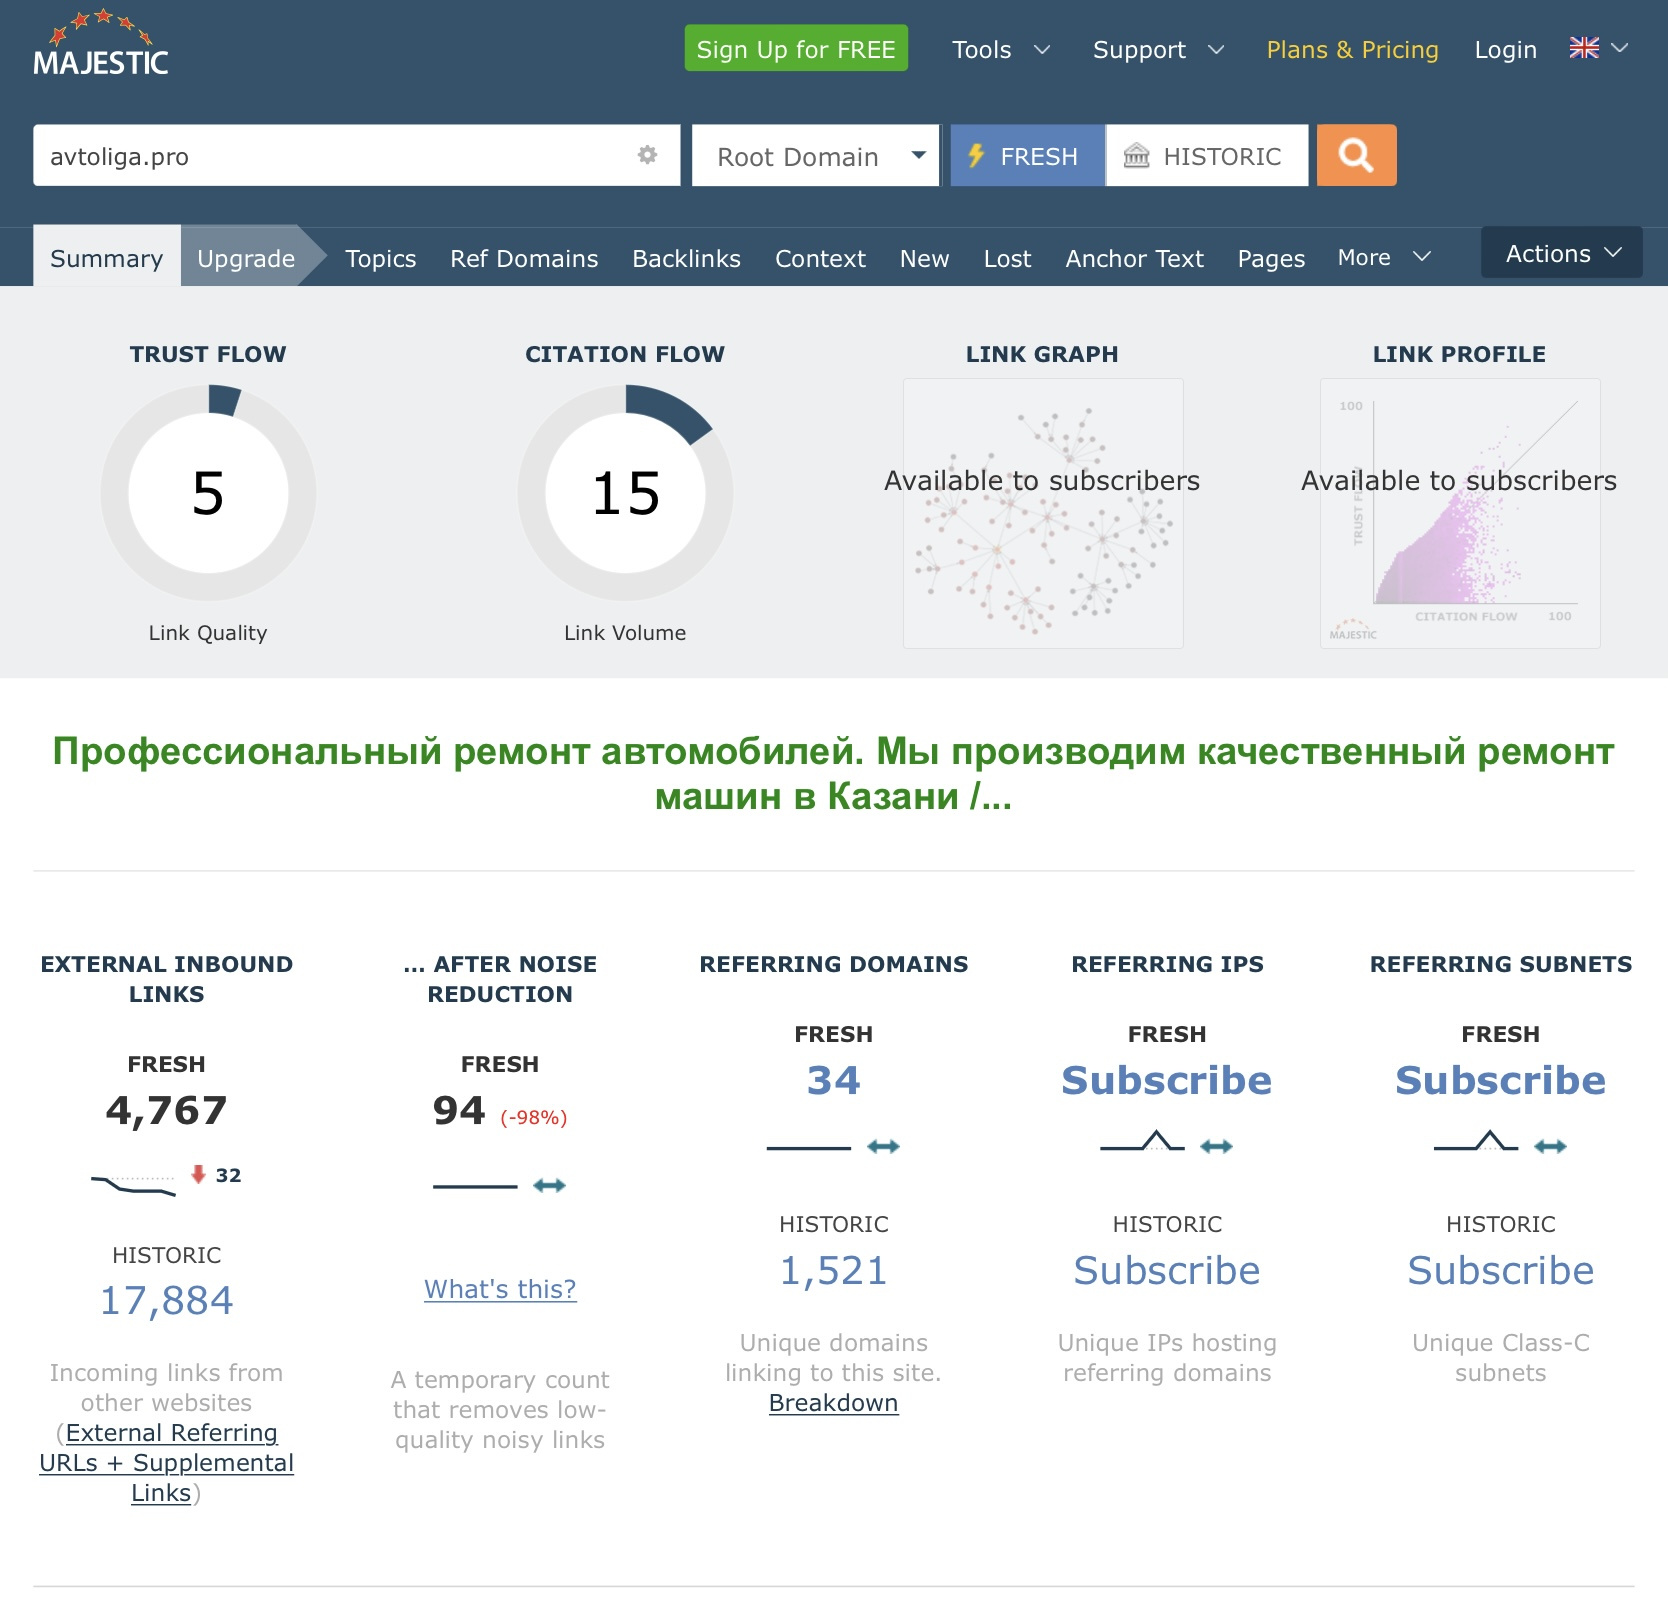The height and width of the screenshot is (1619, 1668).
Task: Expand the Tools menu
Action: click(x=1001, y=49)
